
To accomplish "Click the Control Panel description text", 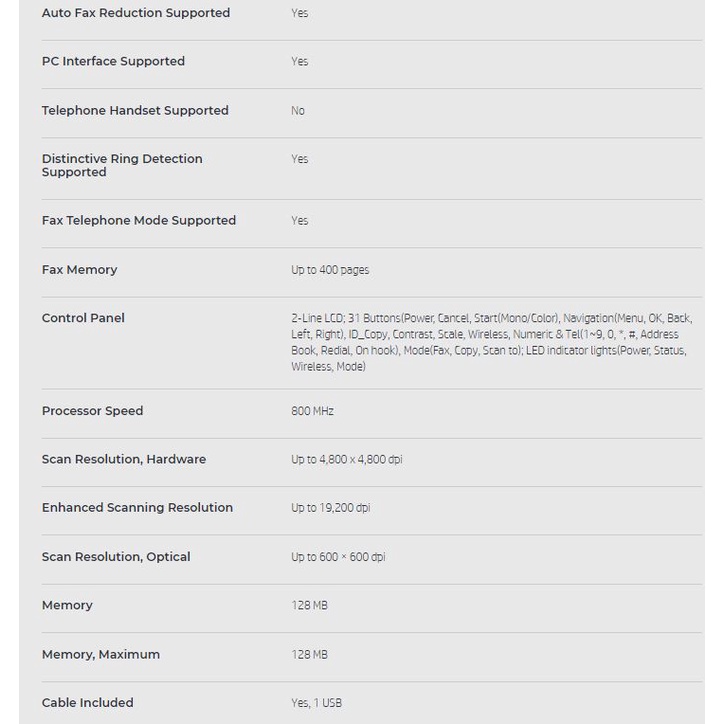I will tap(491, 342).
